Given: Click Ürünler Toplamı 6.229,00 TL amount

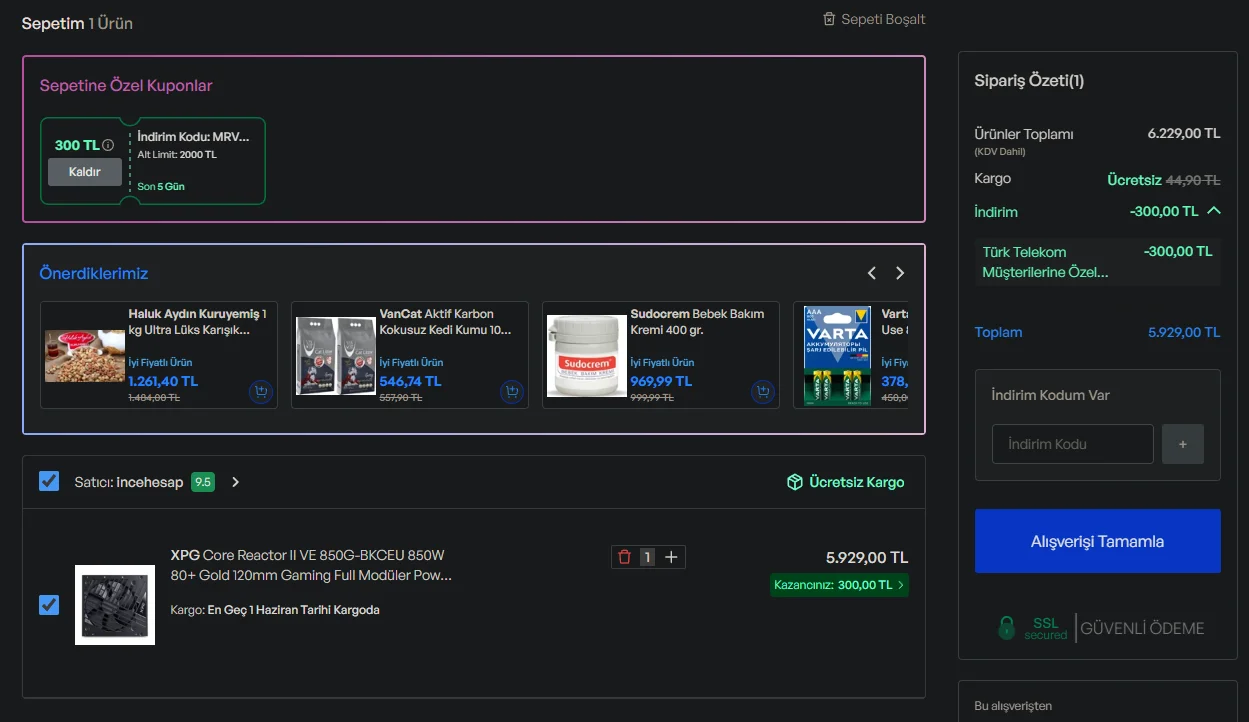Looking at the screenshot, I should pyautogui.click(x=1184, y=133).
